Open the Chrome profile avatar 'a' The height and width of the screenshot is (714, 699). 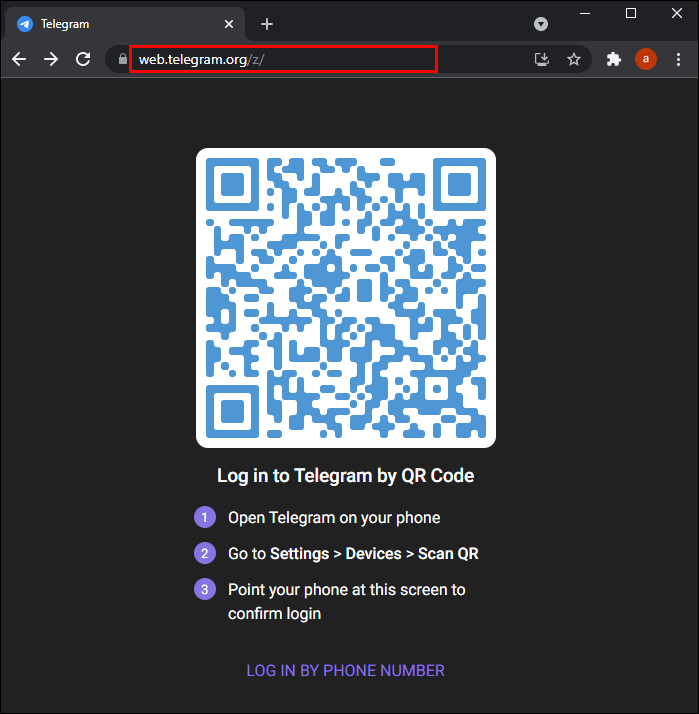646,59
